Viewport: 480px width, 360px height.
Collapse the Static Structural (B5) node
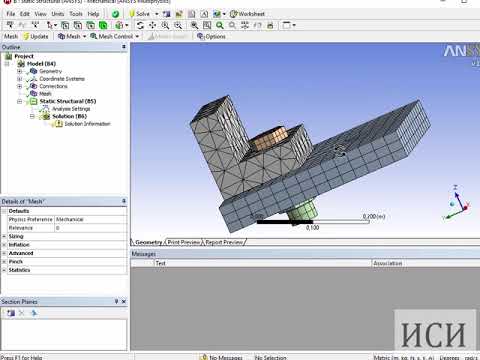click(20, 101)
